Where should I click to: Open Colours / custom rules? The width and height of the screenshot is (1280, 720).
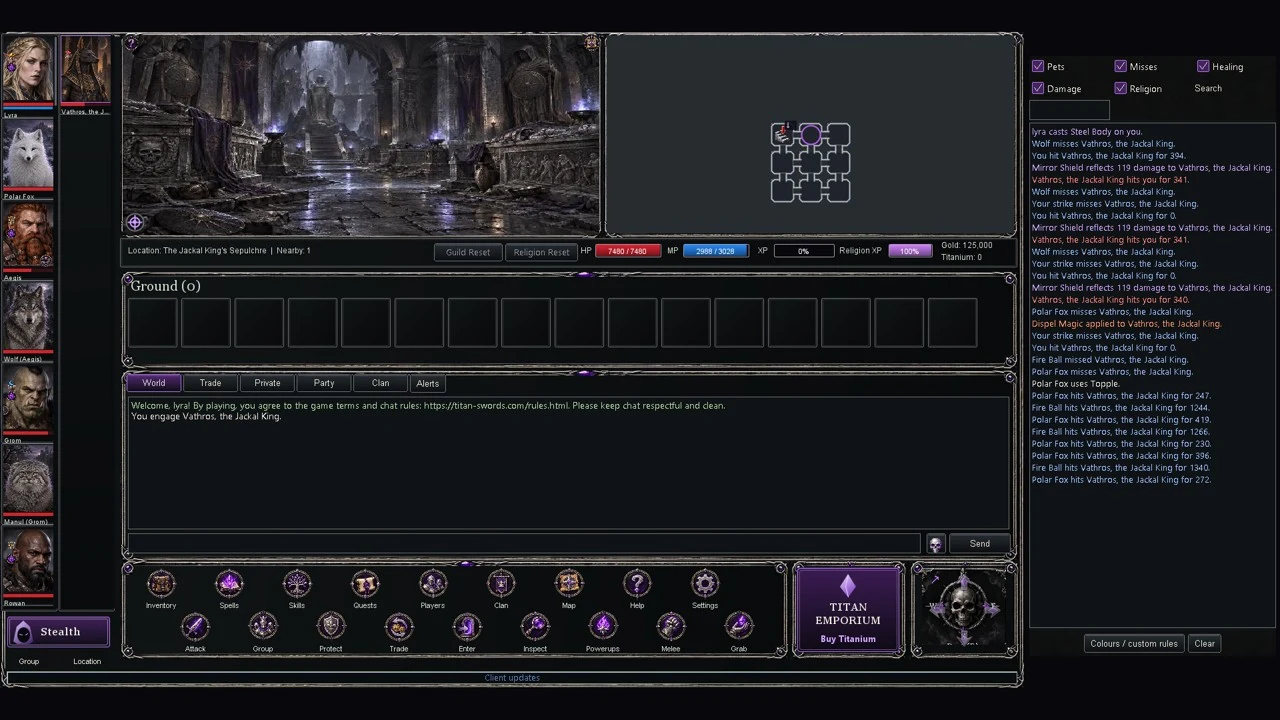pos(1134,644)
